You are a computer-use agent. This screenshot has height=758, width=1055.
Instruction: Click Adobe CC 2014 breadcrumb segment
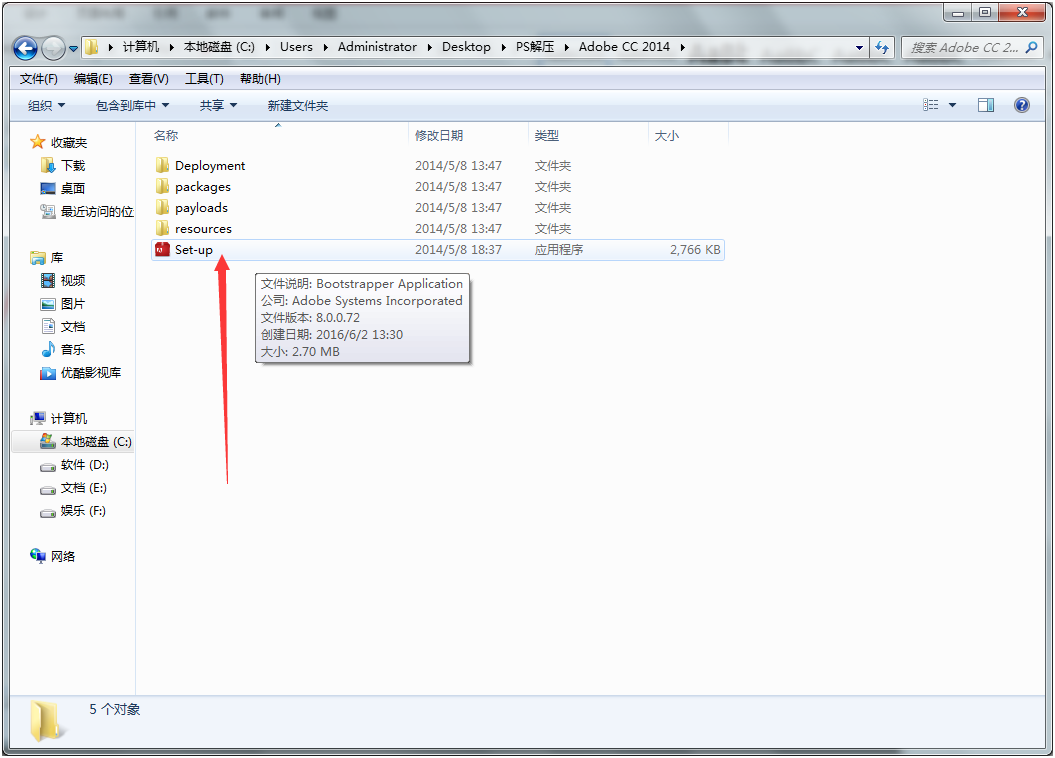[624, 46]
